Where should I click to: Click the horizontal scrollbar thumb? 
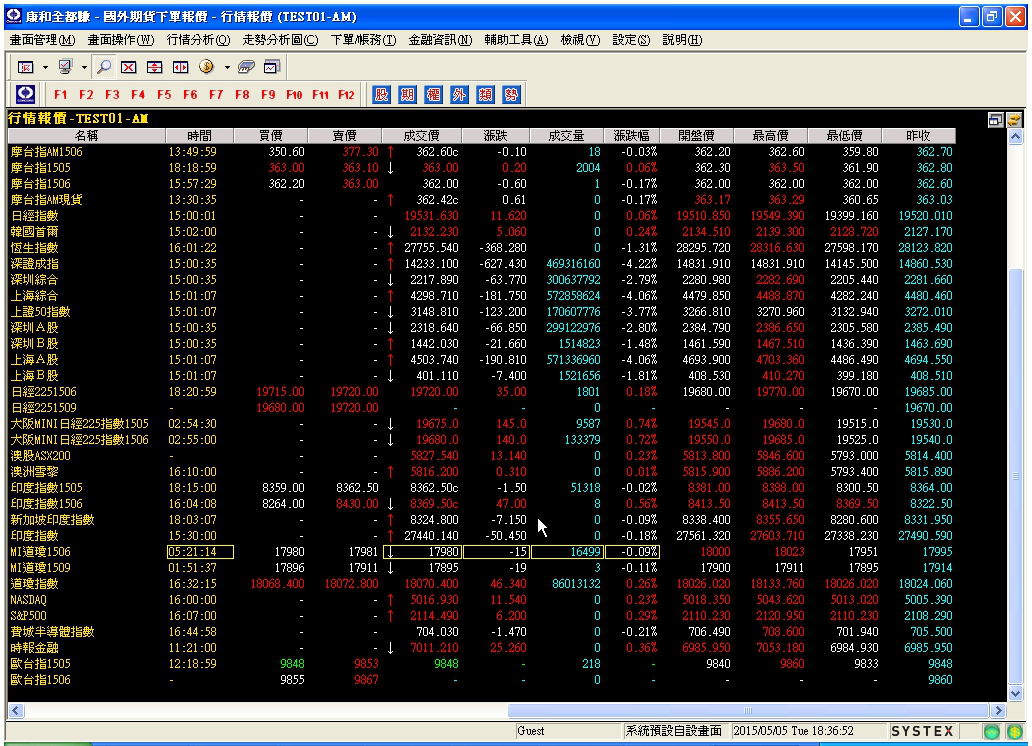748,710
